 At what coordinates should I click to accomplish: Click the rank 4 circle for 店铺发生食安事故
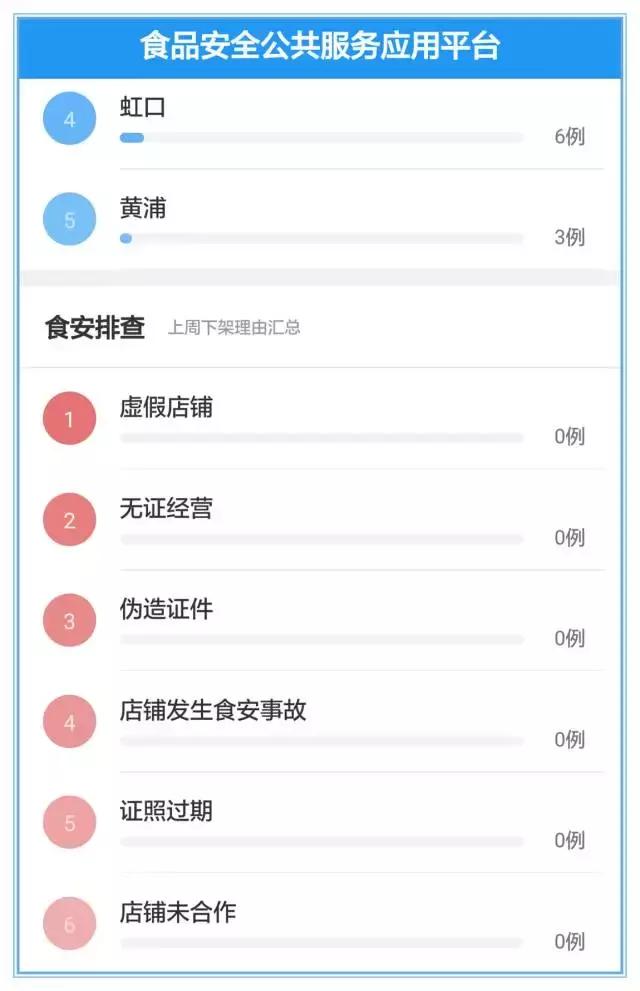coord(69,722)
